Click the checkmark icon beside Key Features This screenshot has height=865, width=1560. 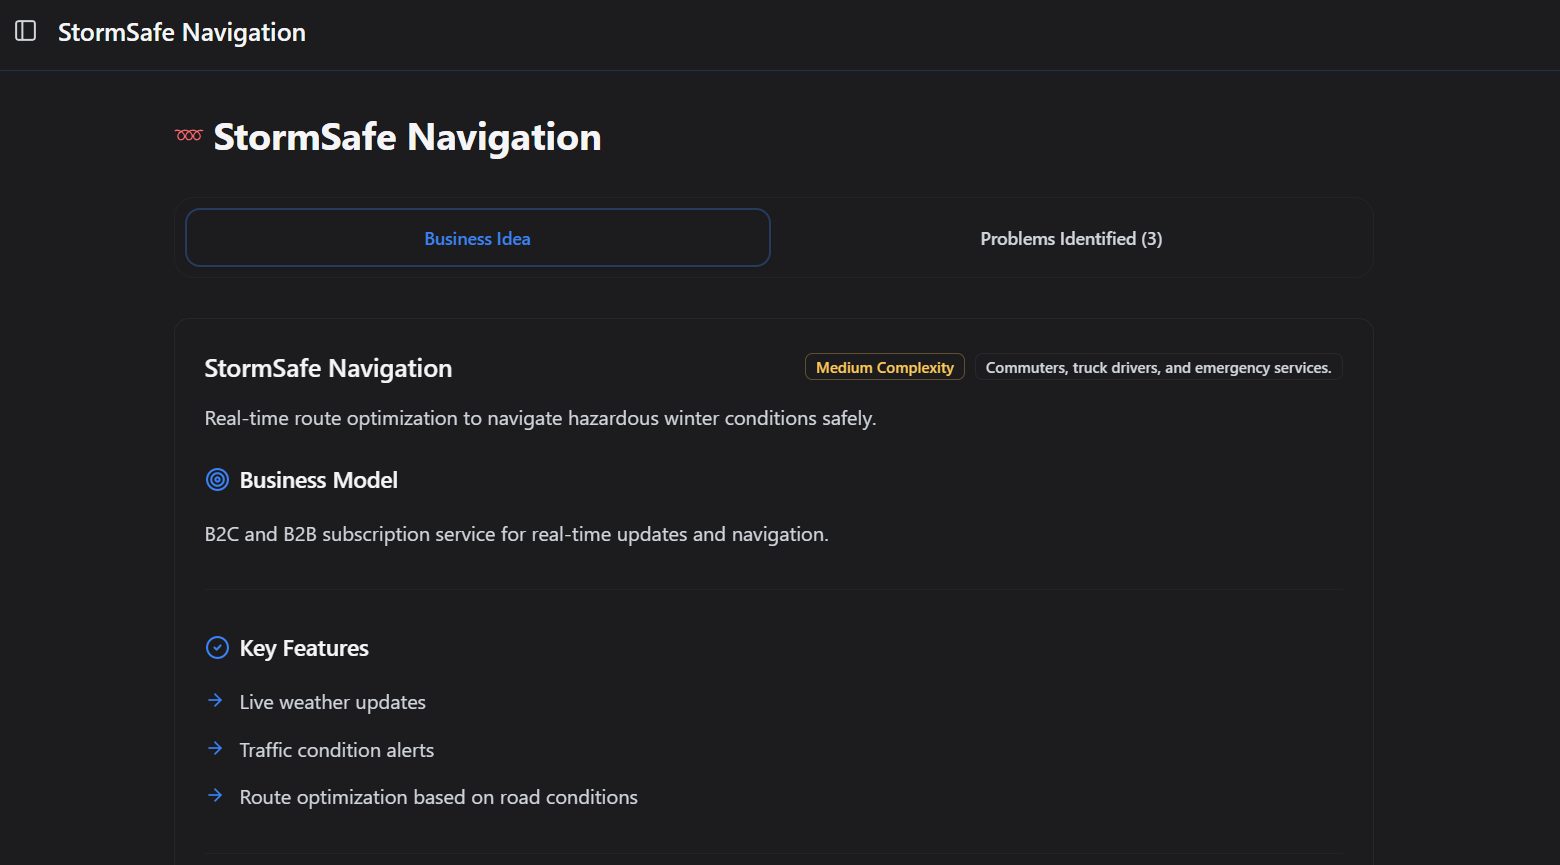tap(217, 648)
